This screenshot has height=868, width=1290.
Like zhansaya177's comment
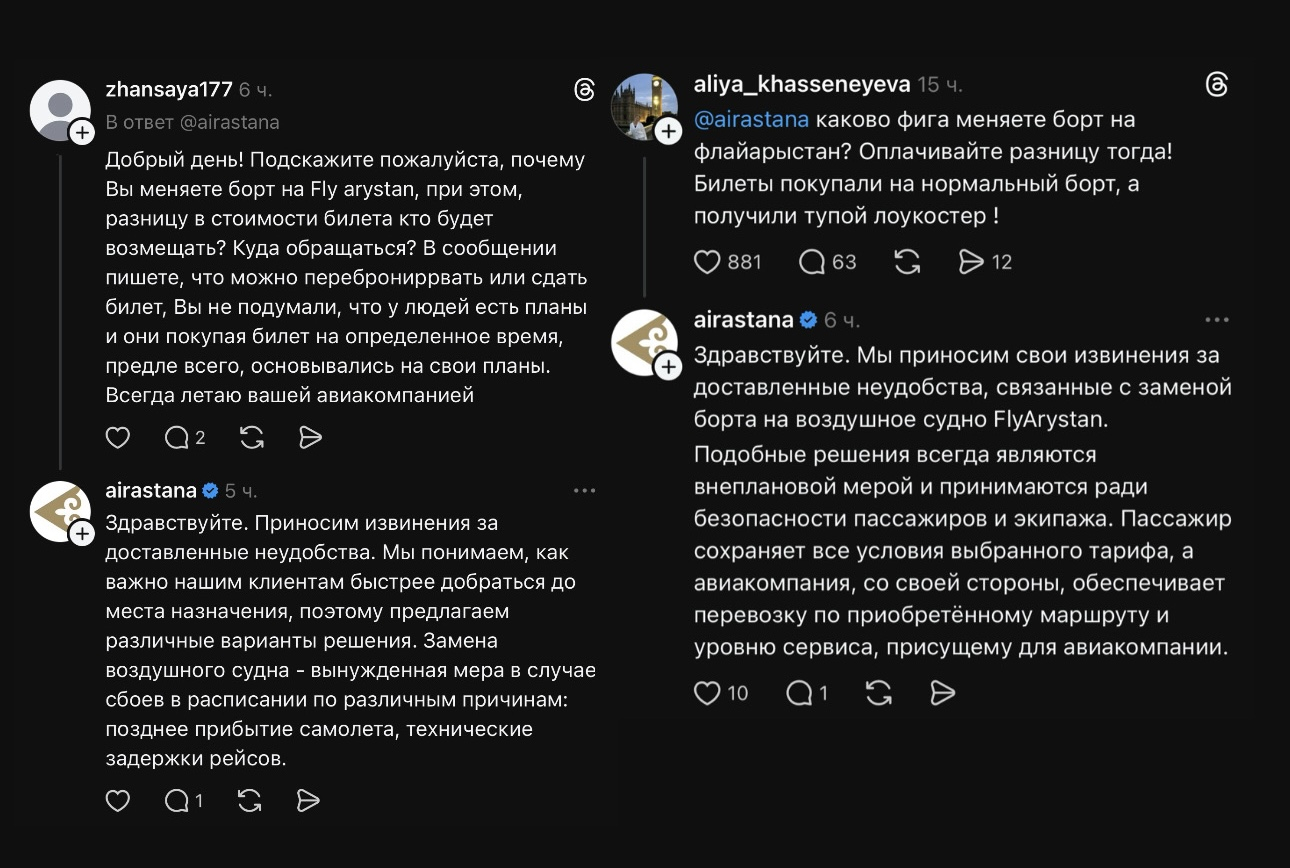coord(118,437)
